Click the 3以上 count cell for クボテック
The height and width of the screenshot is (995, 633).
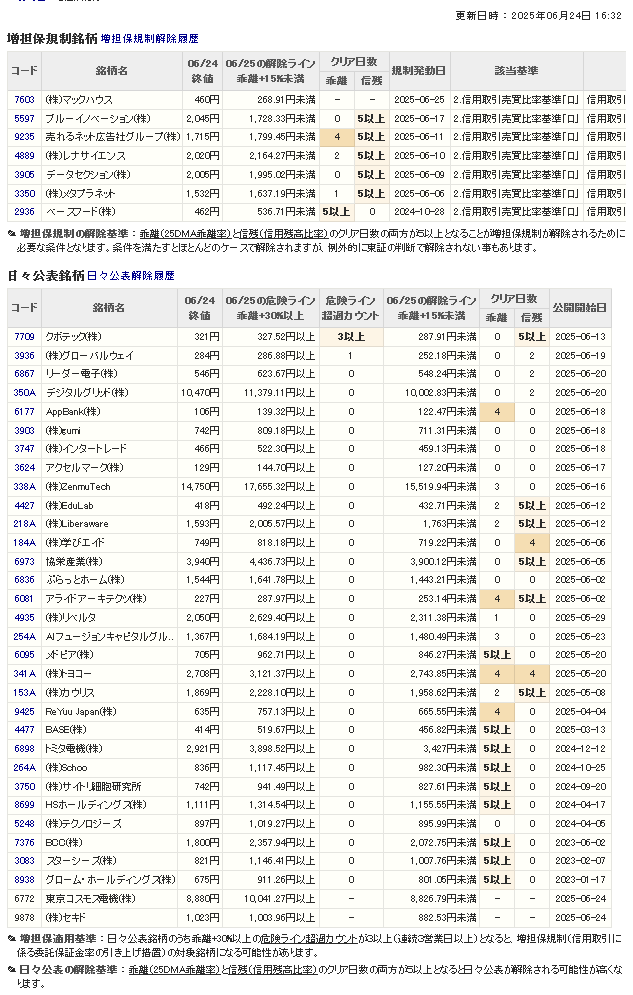pos(351,336)
